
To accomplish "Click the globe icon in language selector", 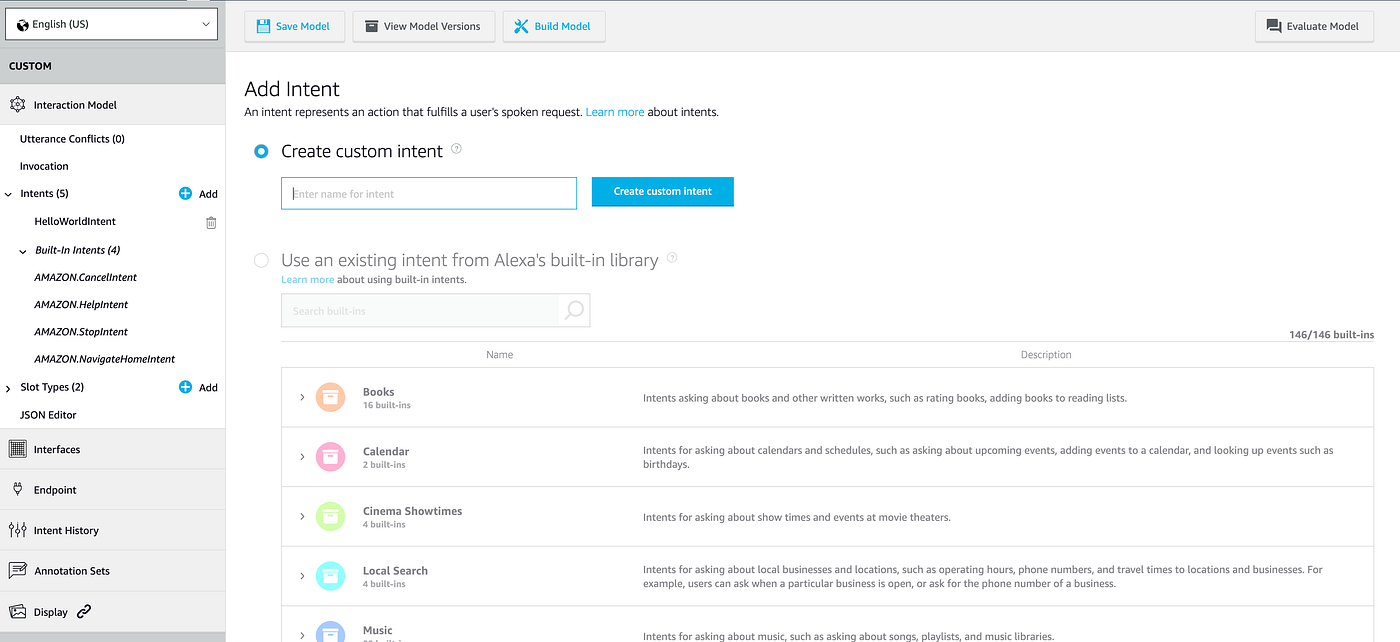I will [22, 24].
